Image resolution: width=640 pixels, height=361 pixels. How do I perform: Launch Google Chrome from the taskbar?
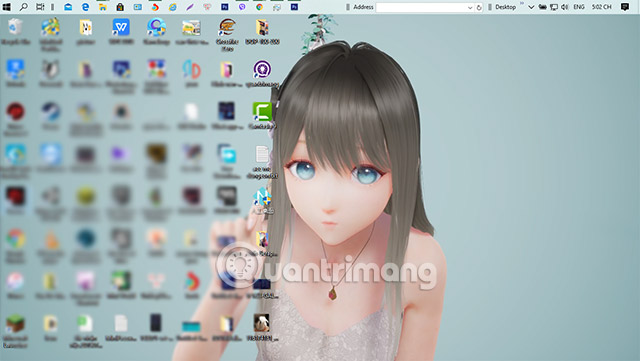(x=259, y=7)
